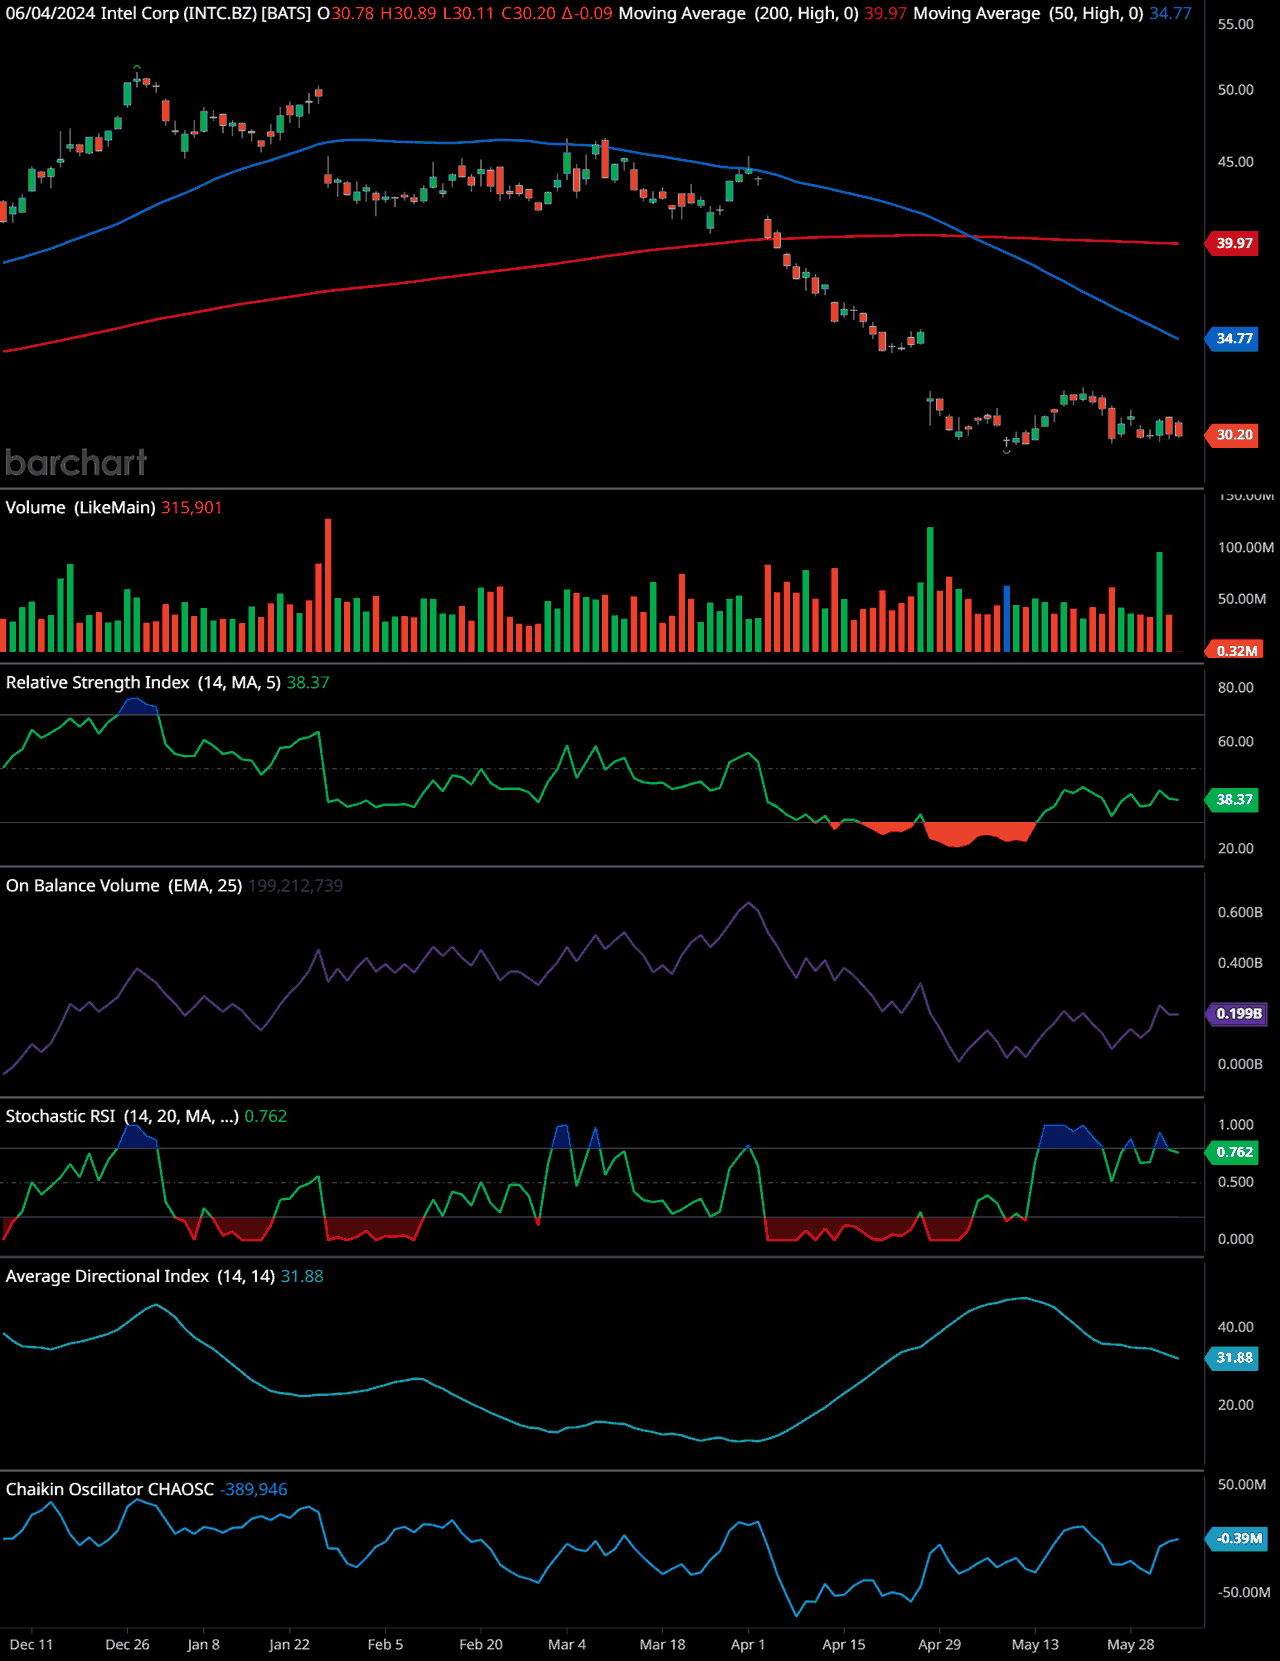Click the purple 0.199B On Balance Volume tag

point(1238,1014)
